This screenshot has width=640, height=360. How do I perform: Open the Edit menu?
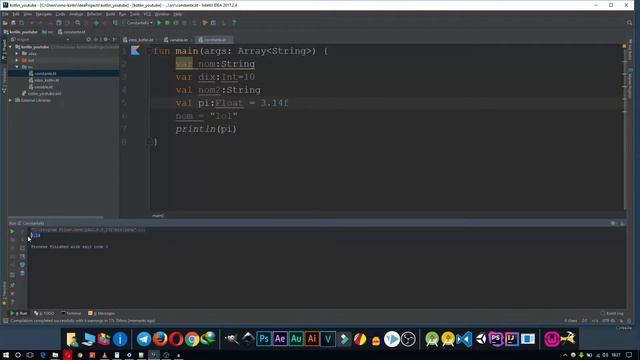tap(16, 14)
